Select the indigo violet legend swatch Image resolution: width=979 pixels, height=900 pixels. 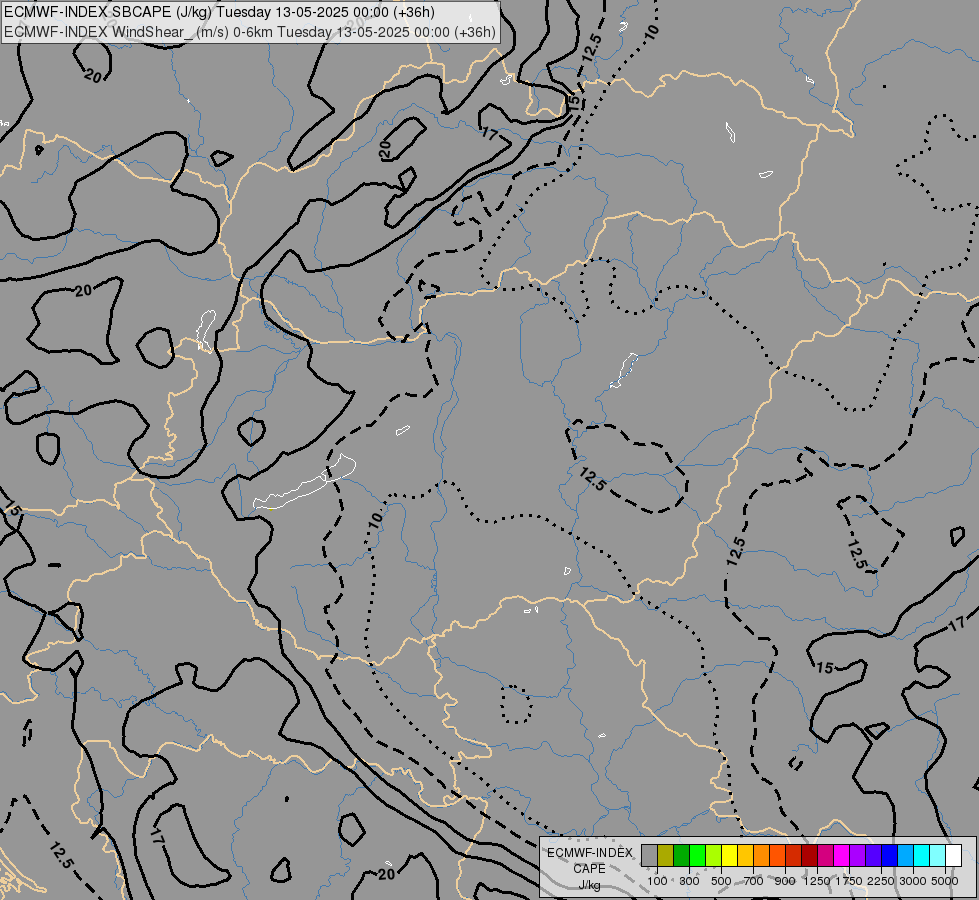[873, 855]
